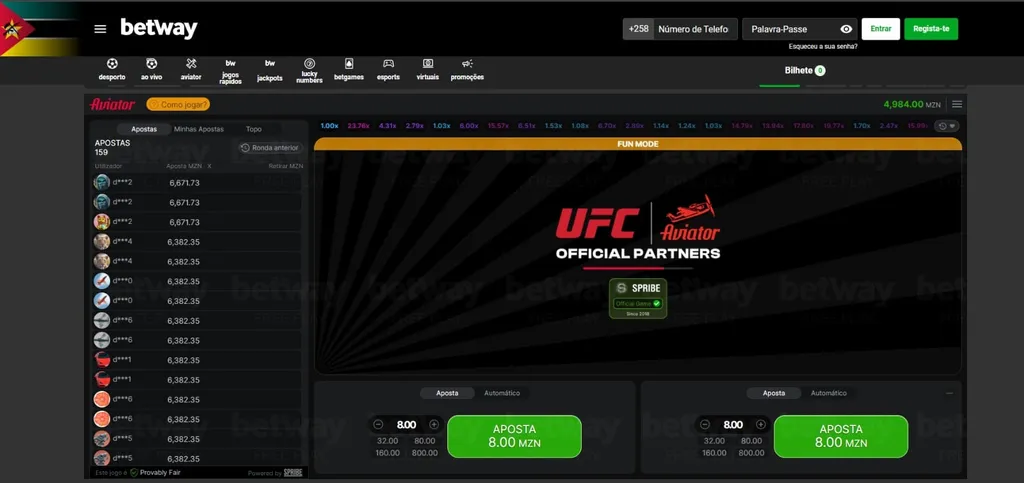
Task: Select 160.00 preset in left bet panel
Action: point(387,453)
